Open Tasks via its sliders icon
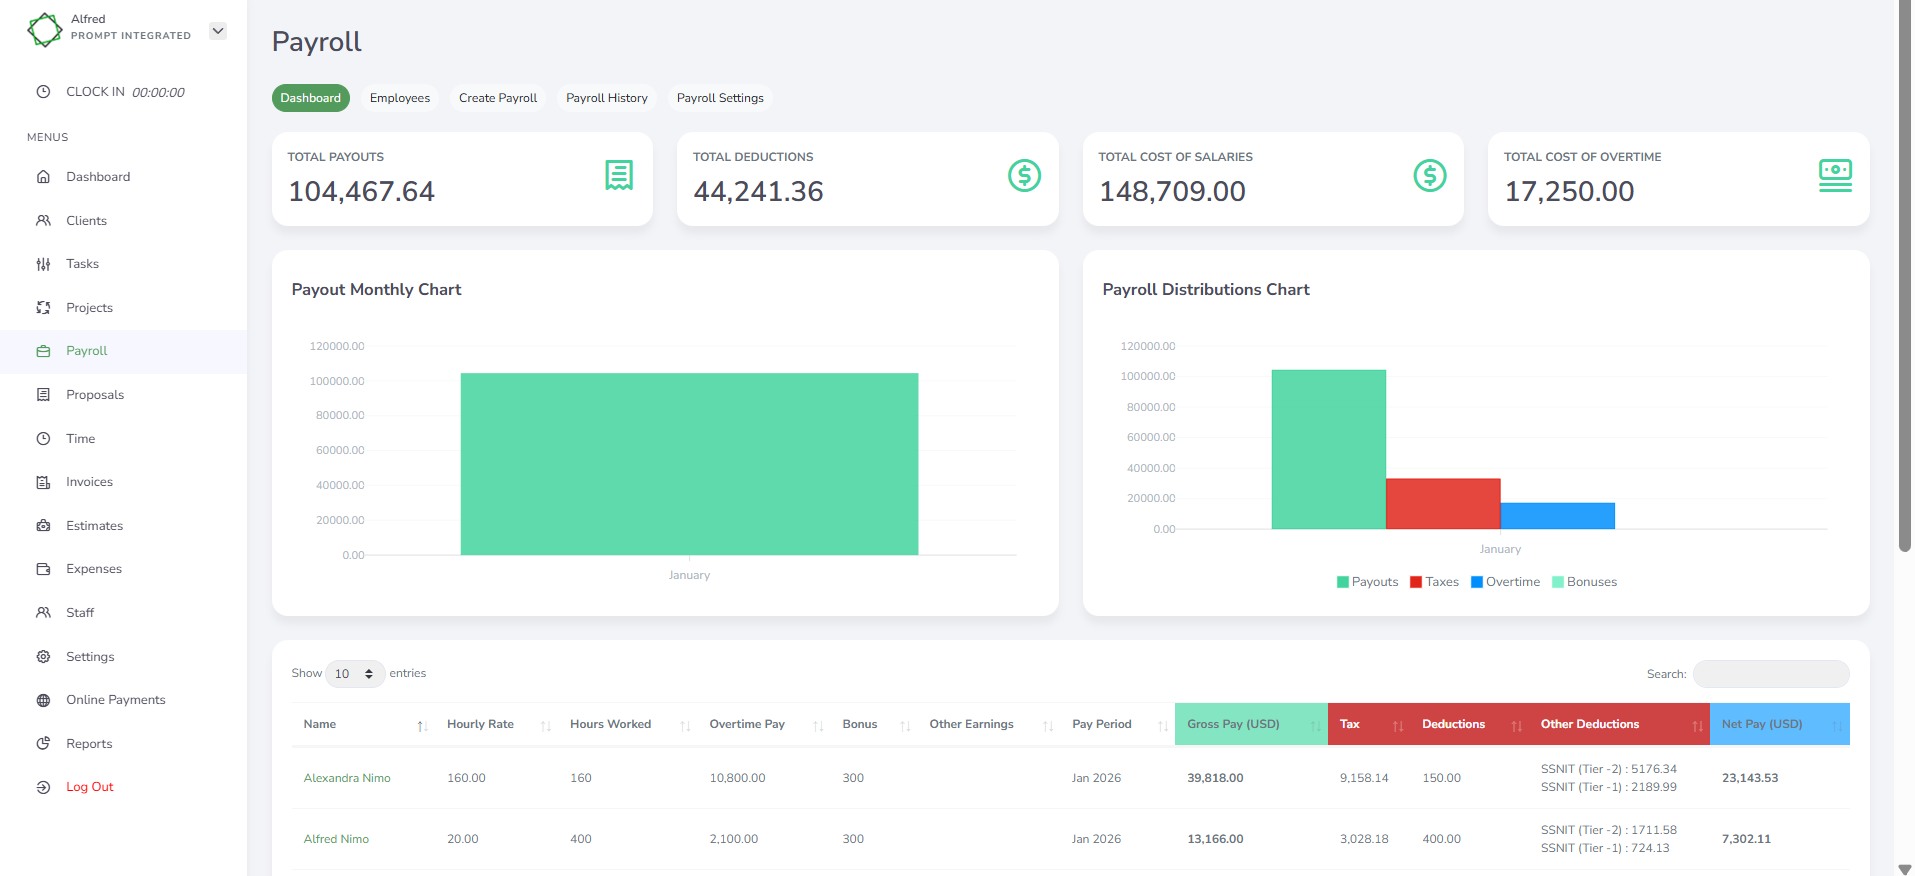This screenshot has width=1915, height=876. click(43, 264)
